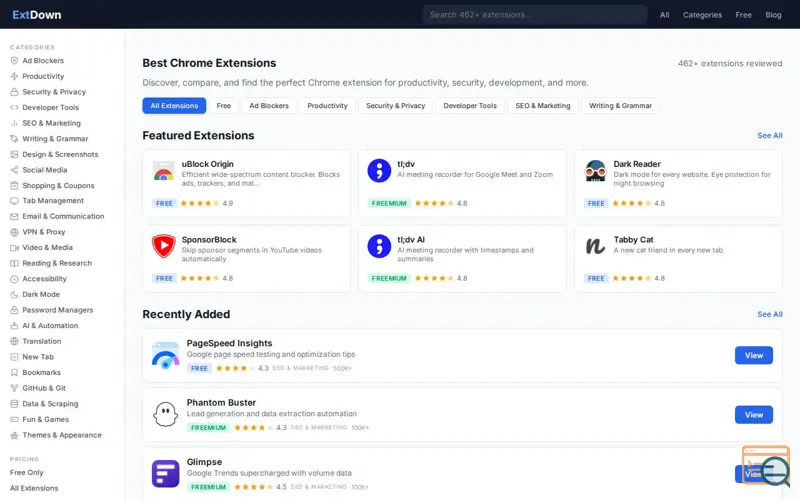This screenshot has width=800, height=500.
Task: Open Free Only under Pricing
Action: click(27, 472)
